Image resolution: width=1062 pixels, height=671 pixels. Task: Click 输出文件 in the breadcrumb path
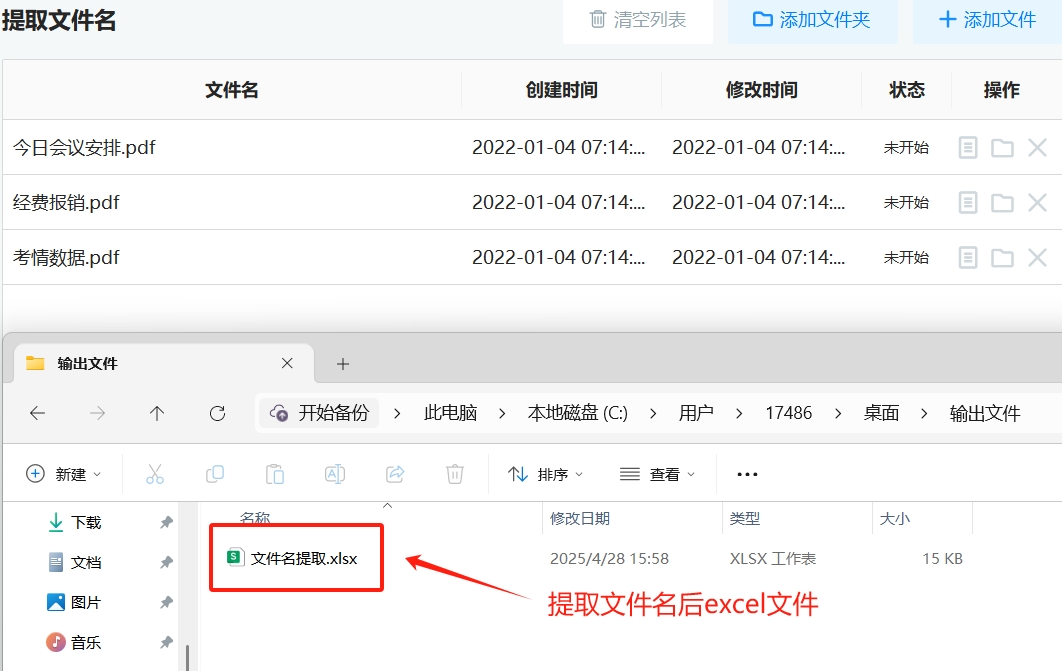pos(985,413)
